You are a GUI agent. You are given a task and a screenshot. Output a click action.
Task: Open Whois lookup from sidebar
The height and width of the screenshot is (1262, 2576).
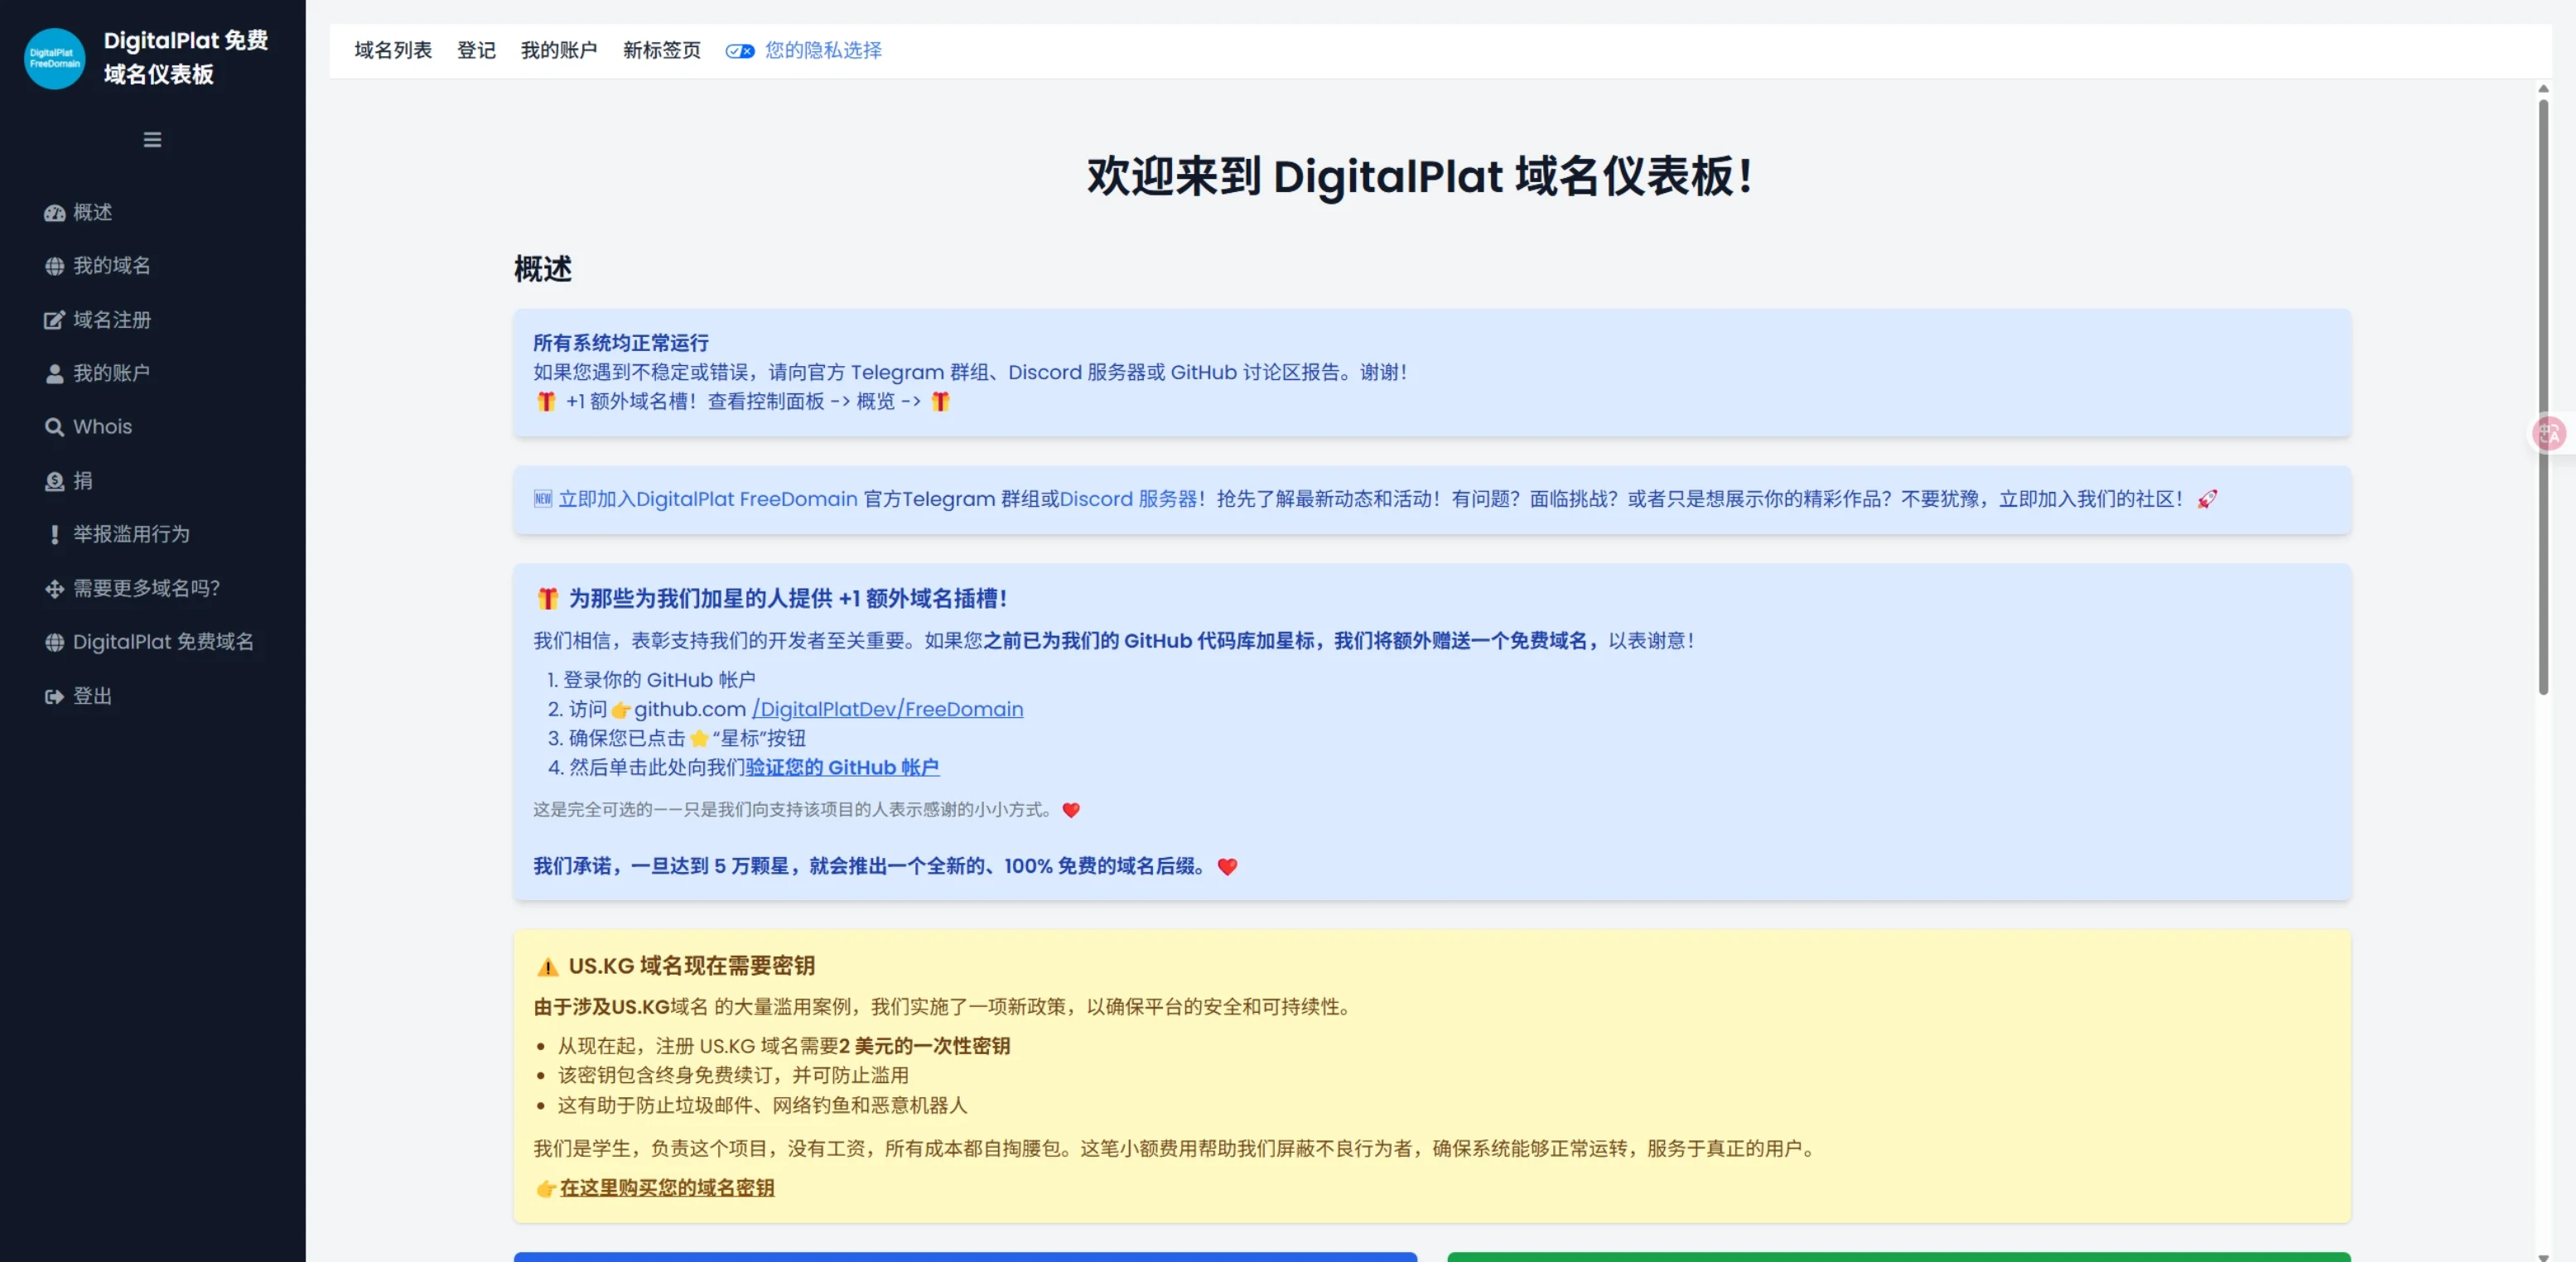pos(88,427)
